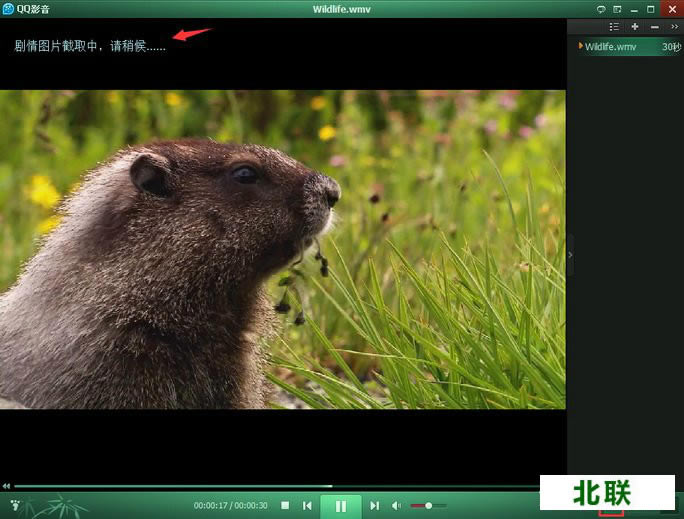Open the QQ影音 main menu

28,9
